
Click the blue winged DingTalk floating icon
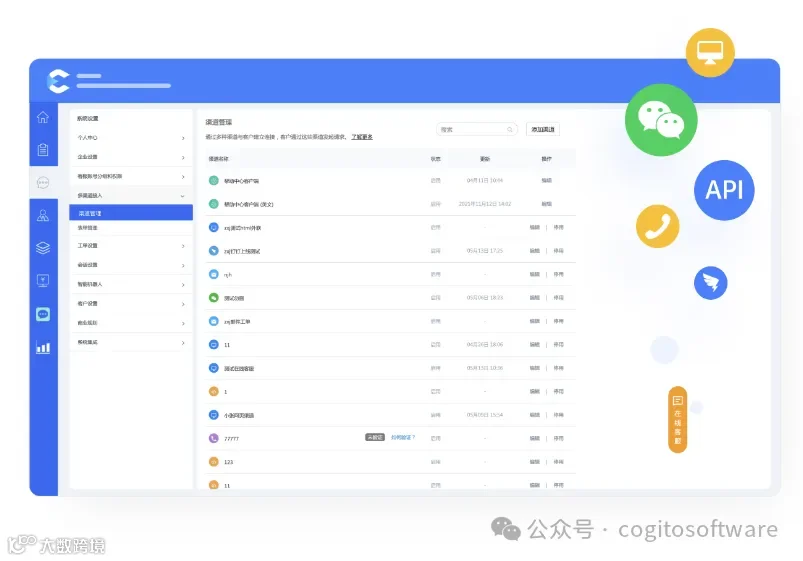click(710, 283)
